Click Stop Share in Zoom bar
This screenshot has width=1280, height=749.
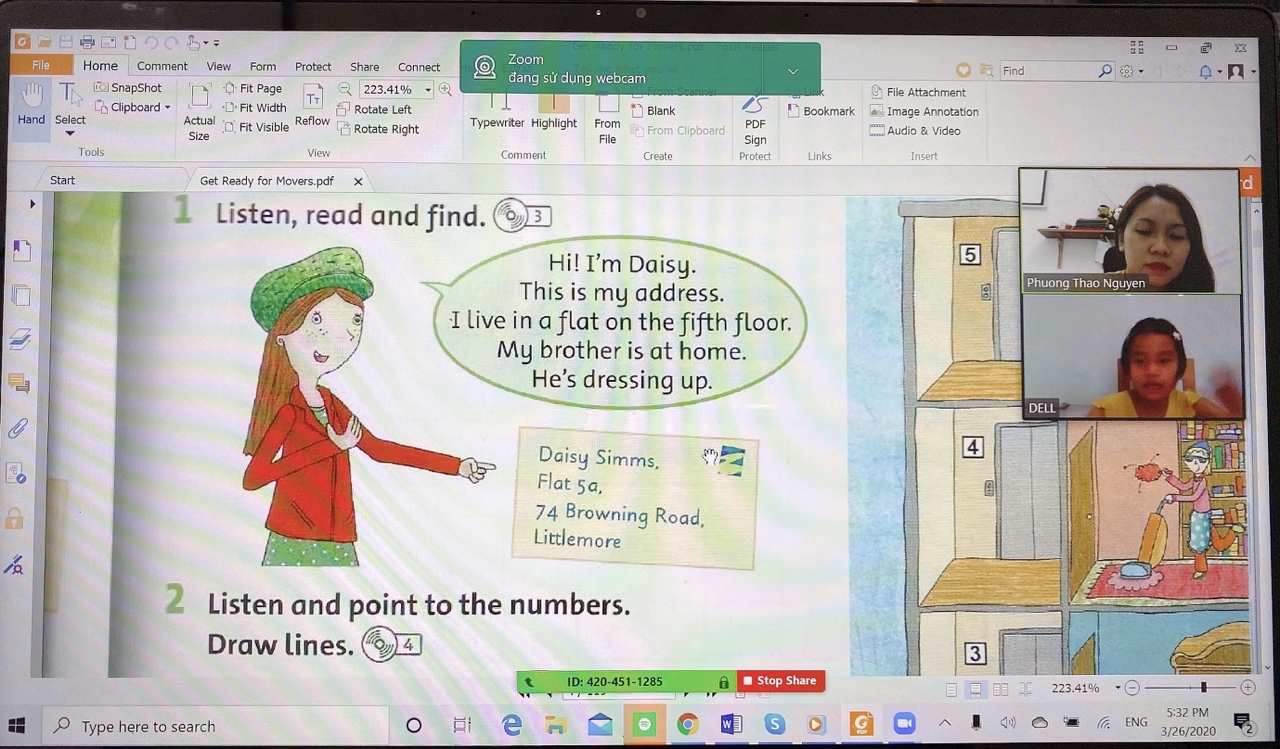pyautogui.click(x=780, y=681)
